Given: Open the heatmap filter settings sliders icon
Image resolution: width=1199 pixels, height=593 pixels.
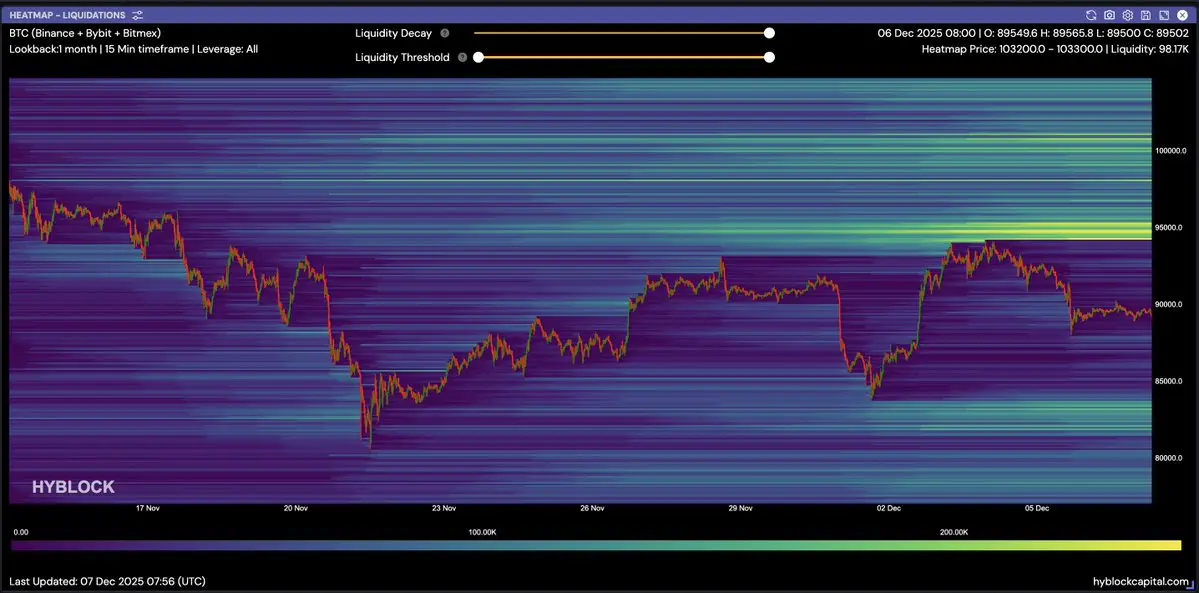Looking at the screenshot, I should pyautogui.click(x=137, y=15).
